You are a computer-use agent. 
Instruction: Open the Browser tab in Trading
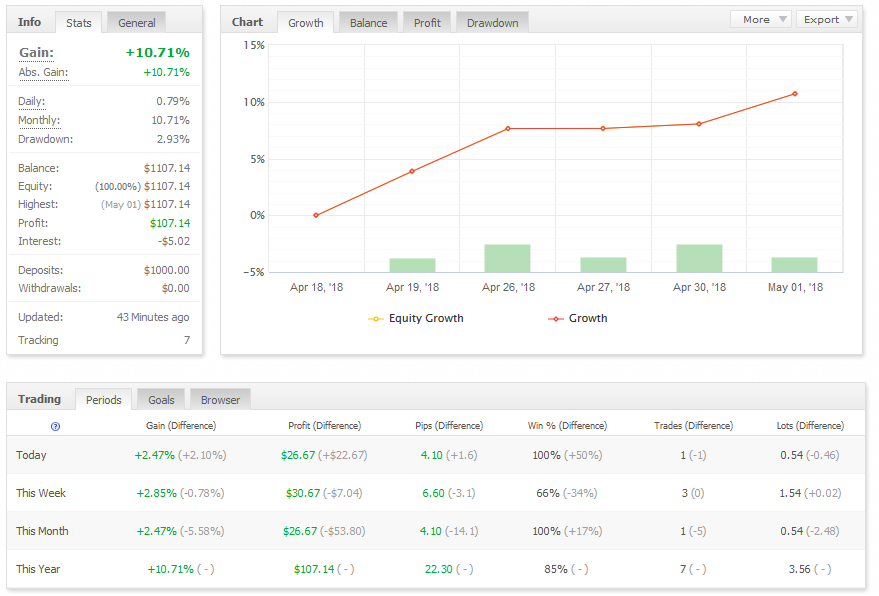coord(220,400)
